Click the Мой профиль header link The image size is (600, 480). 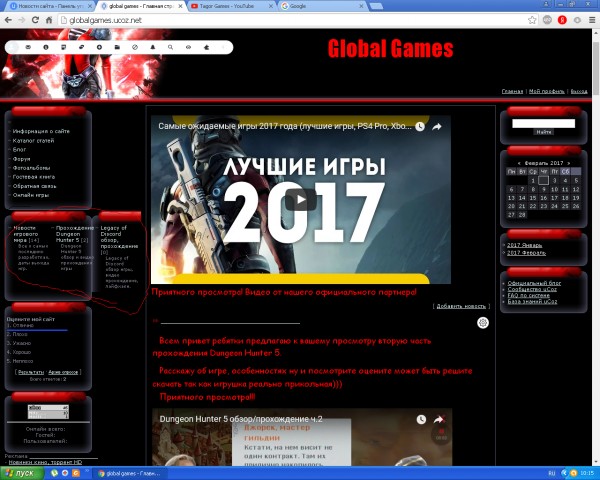point(546,91)
